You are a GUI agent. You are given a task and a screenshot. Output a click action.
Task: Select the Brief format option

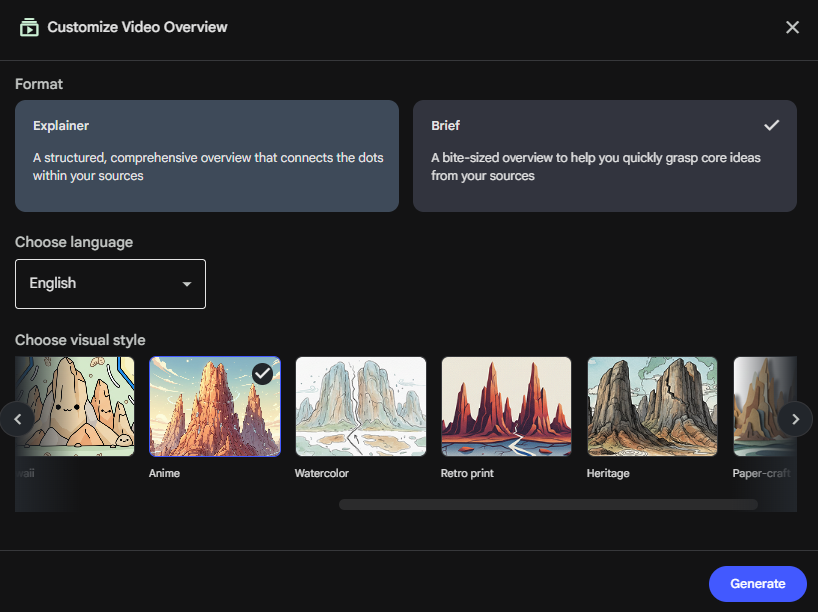[x=604, y=155]
